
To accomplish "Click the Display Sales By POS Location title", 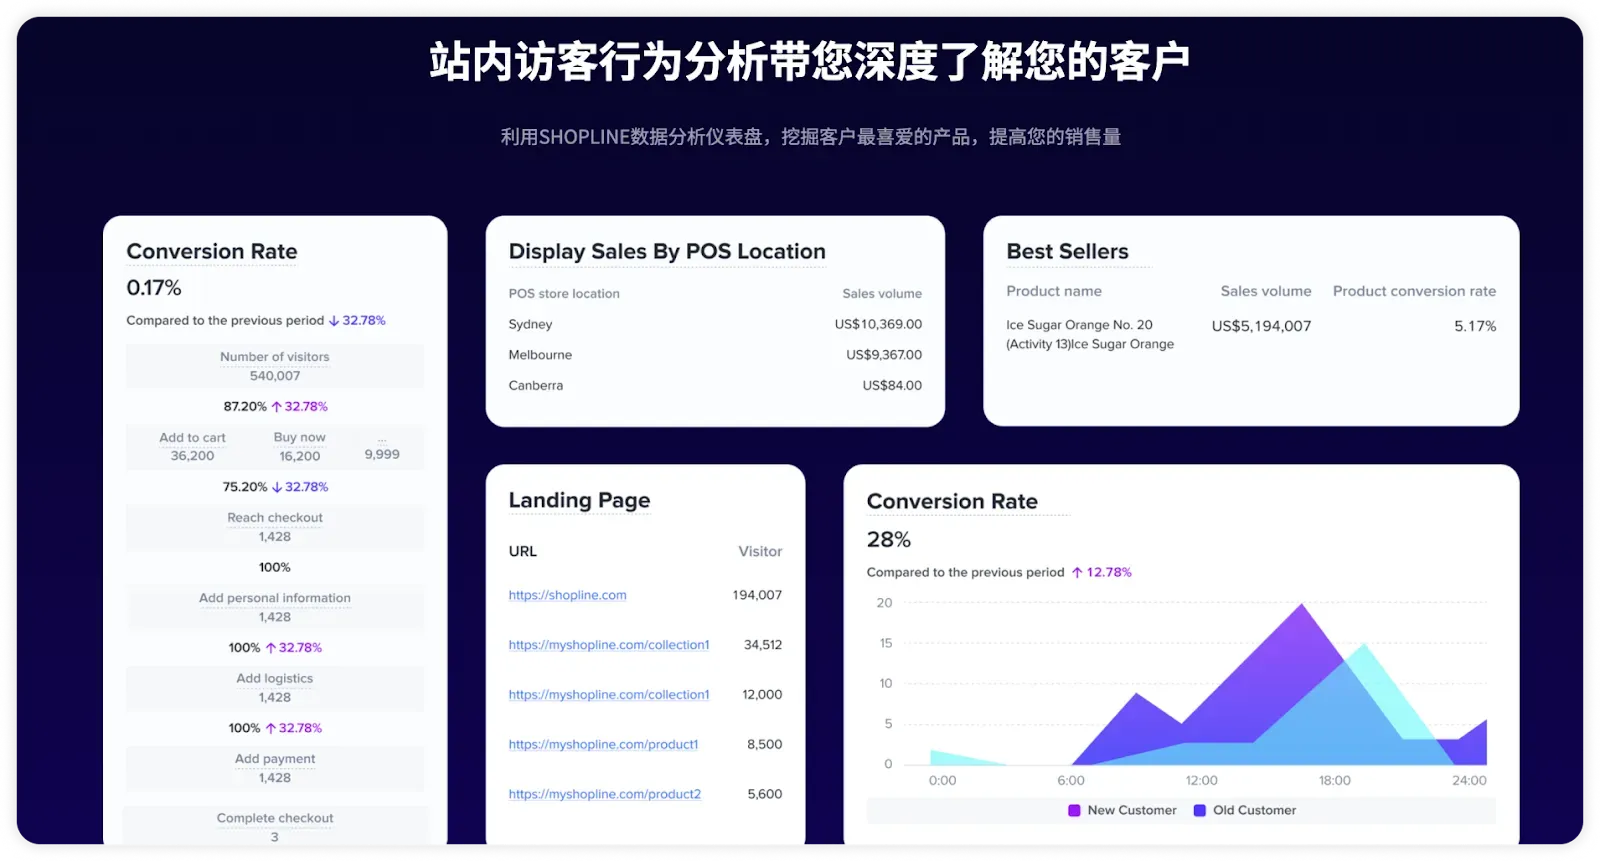I will point(667,252).
